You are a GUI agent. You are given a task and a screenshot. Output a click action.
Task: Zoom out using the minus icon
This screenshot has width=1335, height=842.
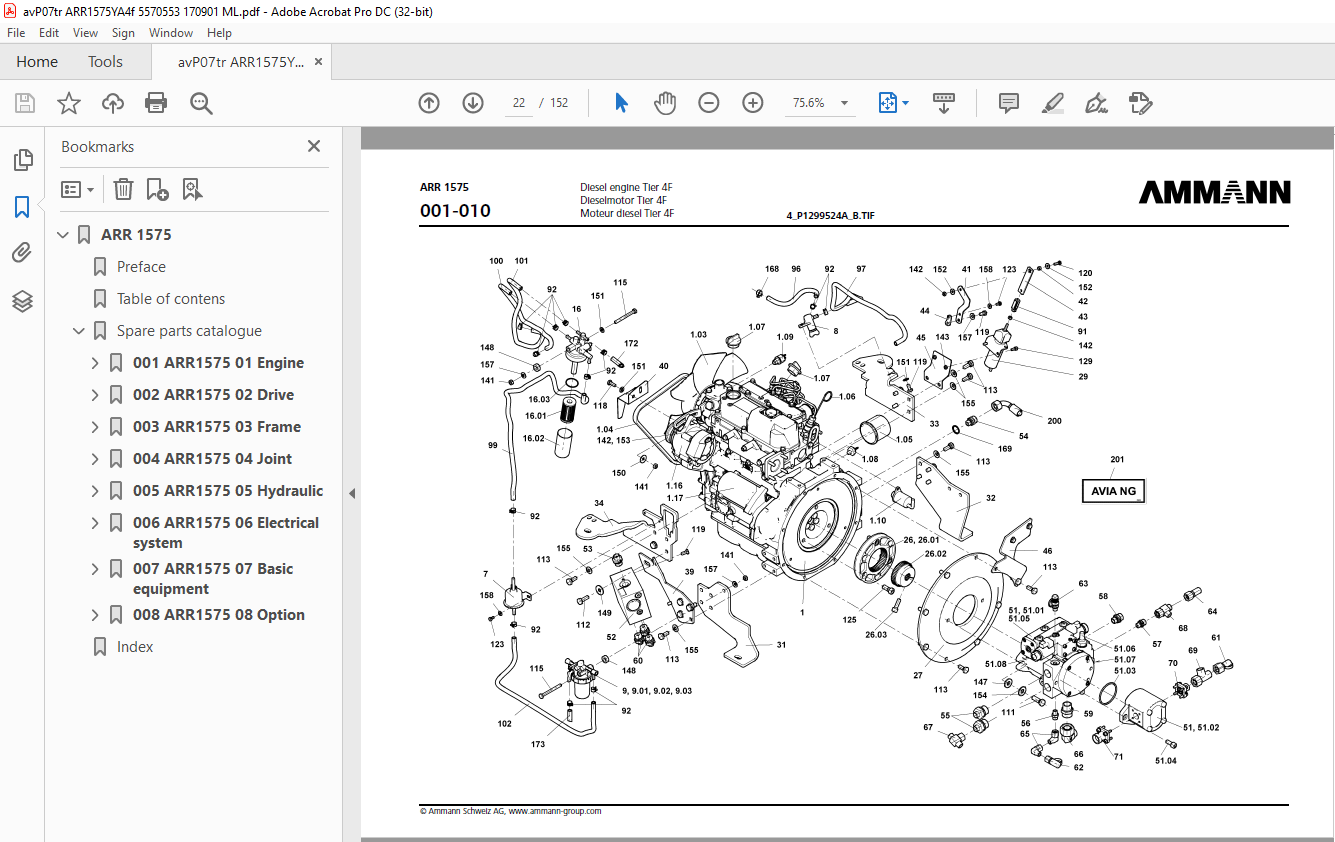709,103
